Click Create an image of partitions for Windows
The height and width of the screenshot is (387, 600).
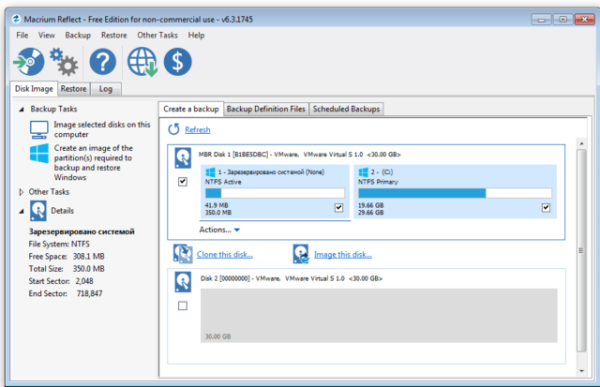93,163
